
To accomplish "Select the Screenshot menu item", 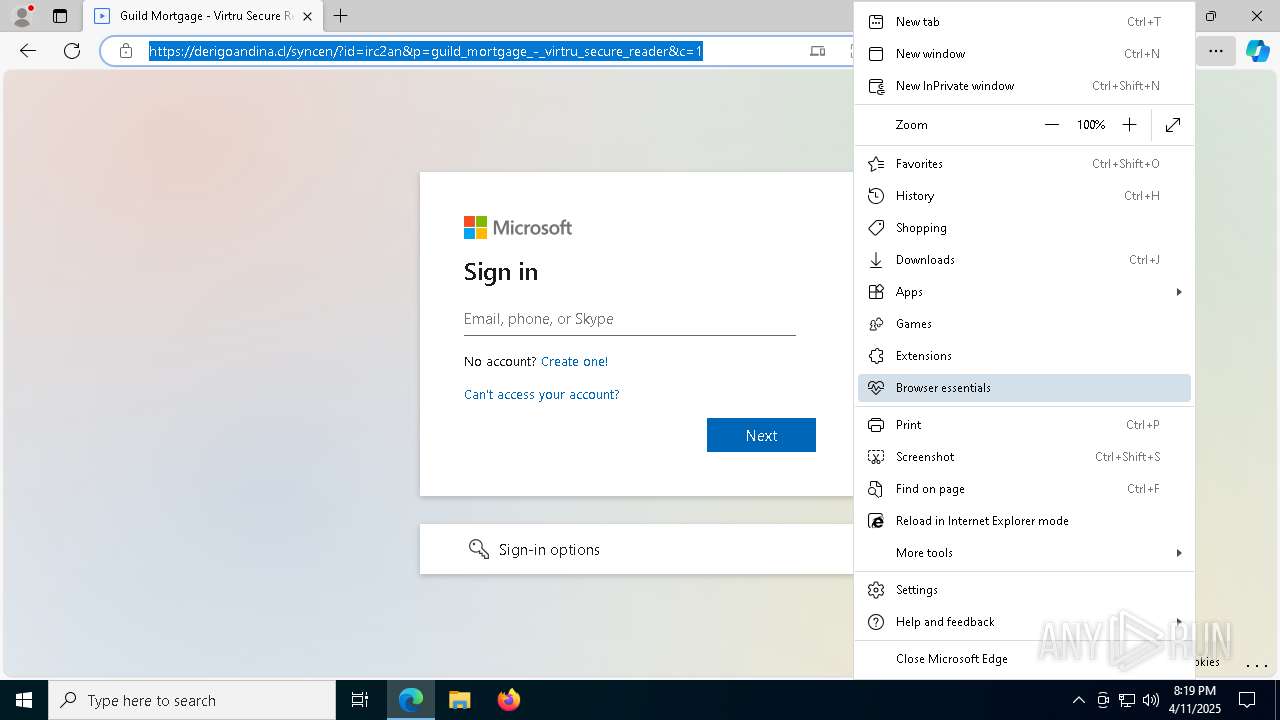I will point(1024,457).
